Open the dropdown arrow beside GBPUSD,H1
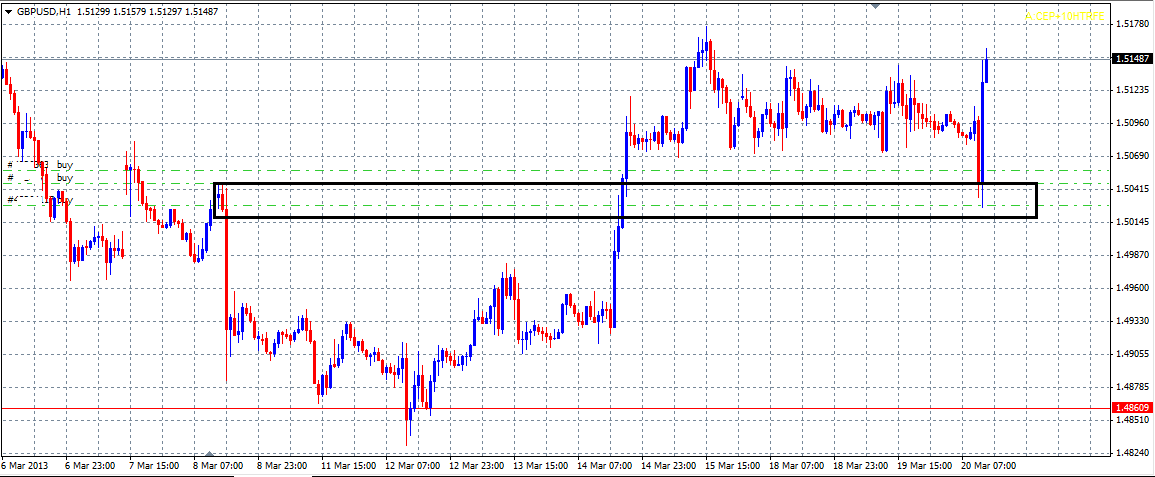The height and width of the screenshot is (477, 1155). 8,11
